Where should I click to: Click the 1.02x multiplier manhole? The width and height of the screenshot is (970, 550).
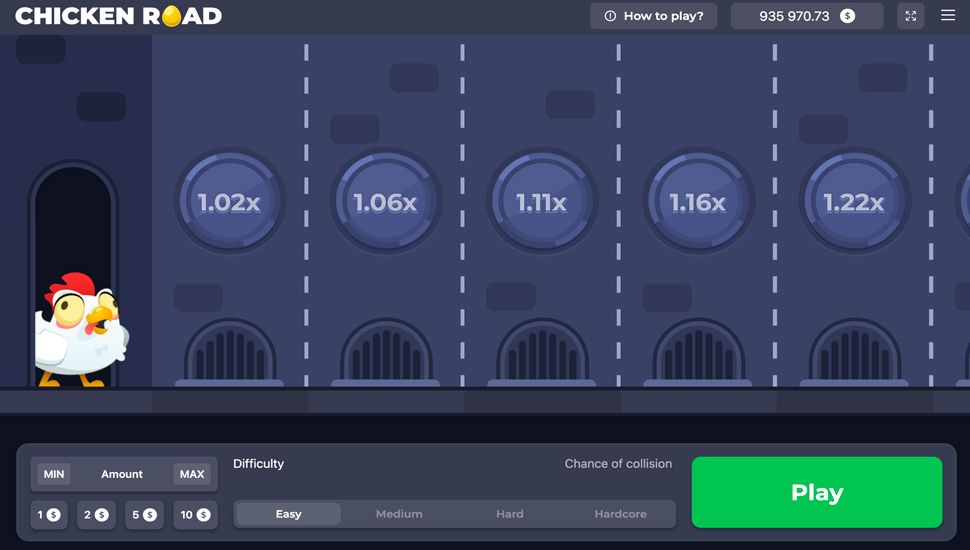click(x=229, y=202)
